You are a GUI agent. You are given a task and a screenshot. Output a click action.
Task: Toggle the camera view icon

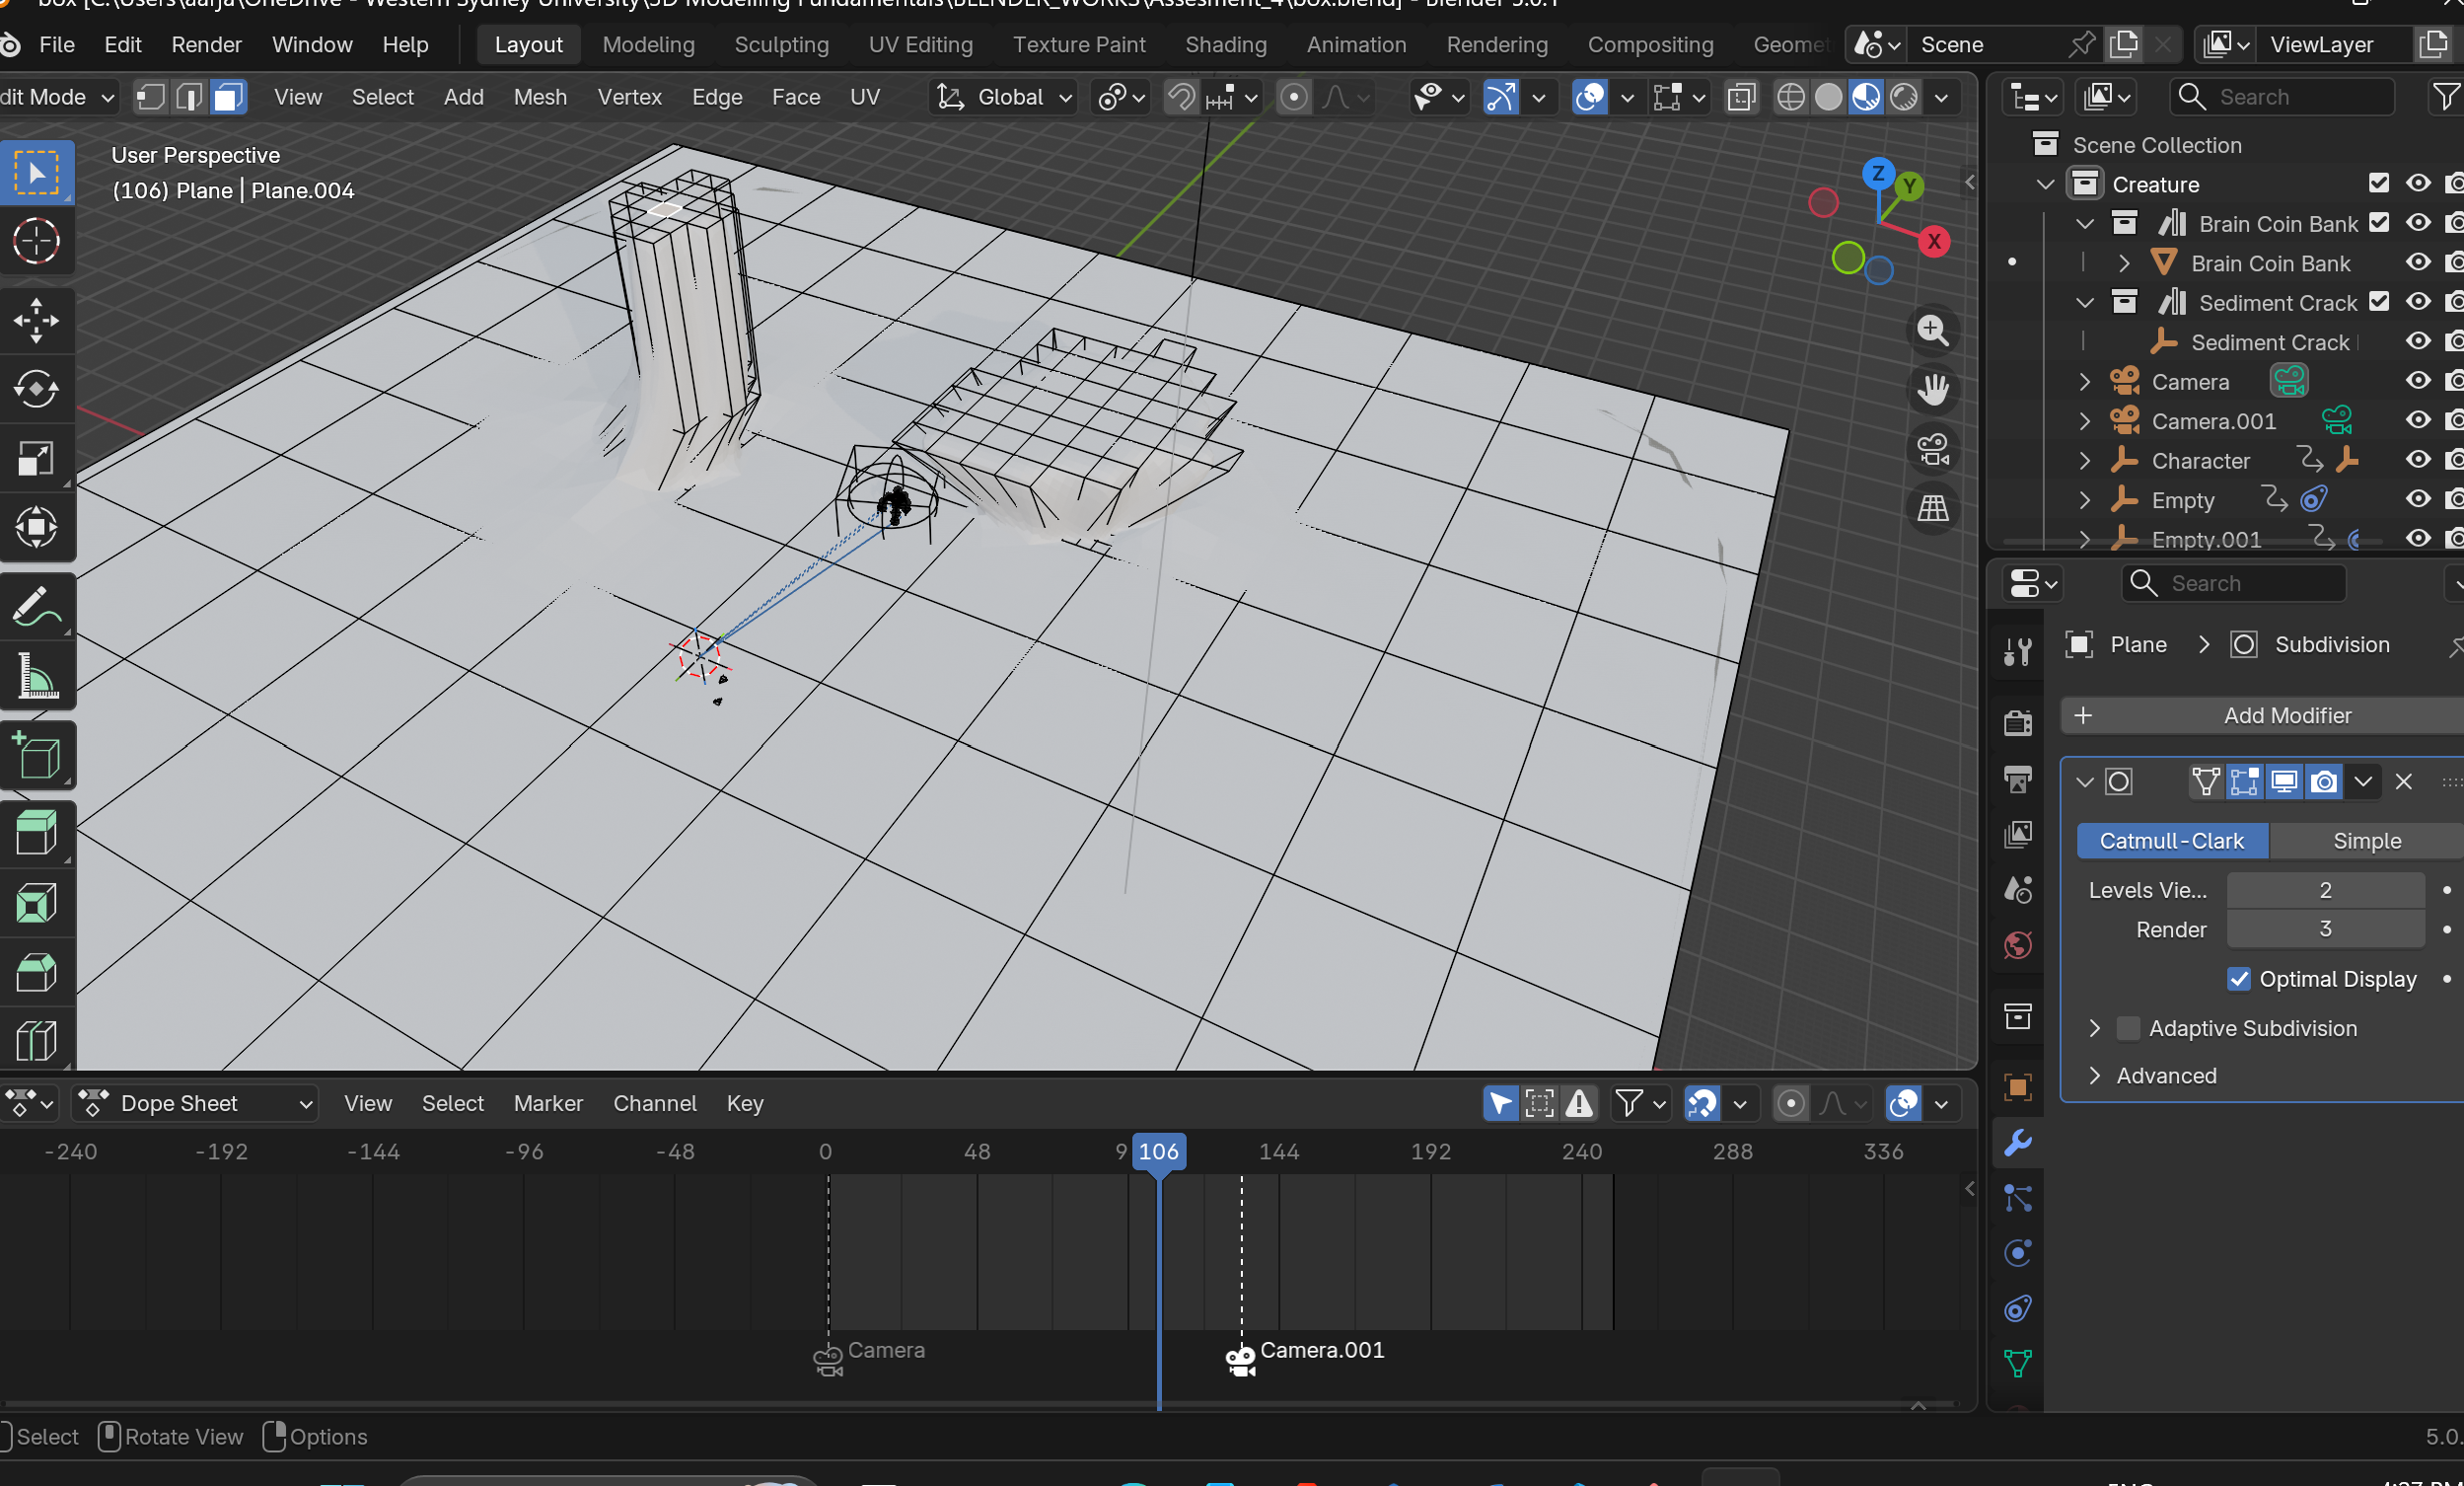click(1932, 449)
